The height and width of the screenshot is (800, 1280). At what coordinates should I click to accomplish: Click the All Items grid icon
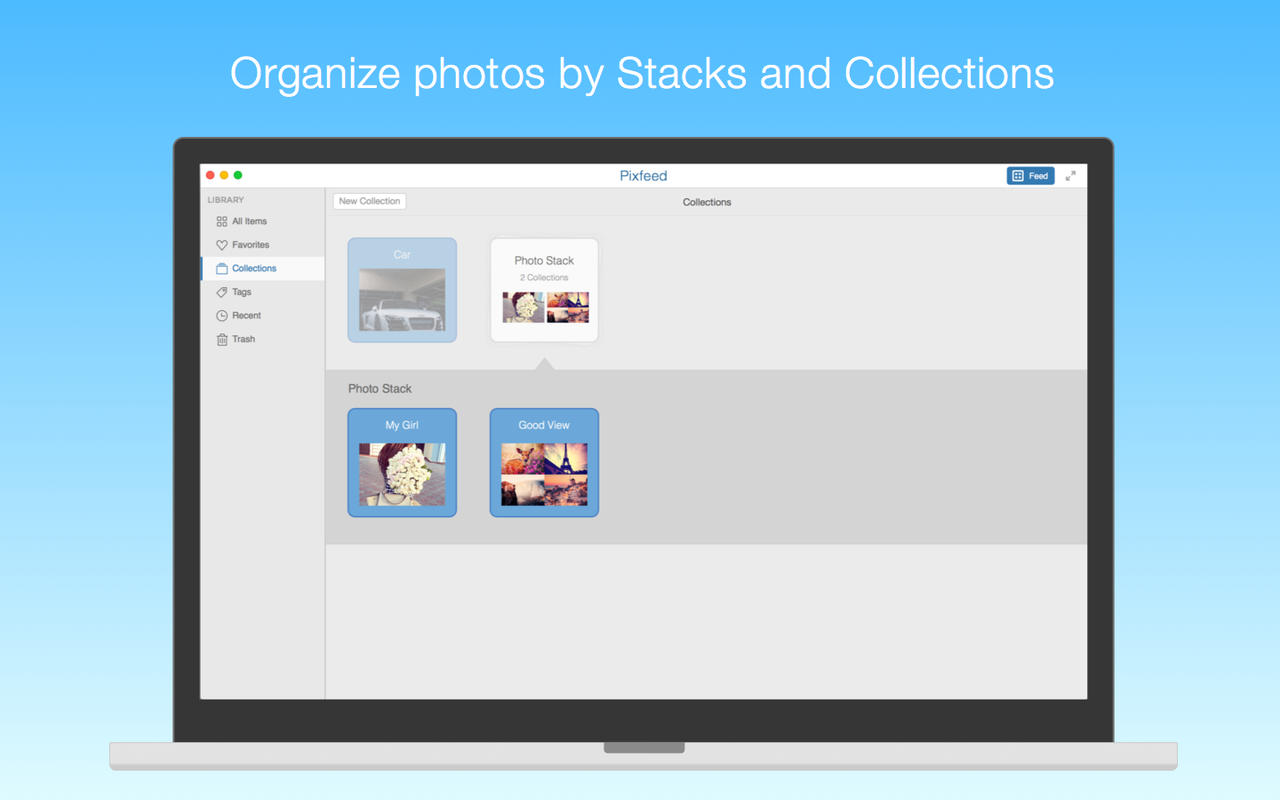pos(222,221)
